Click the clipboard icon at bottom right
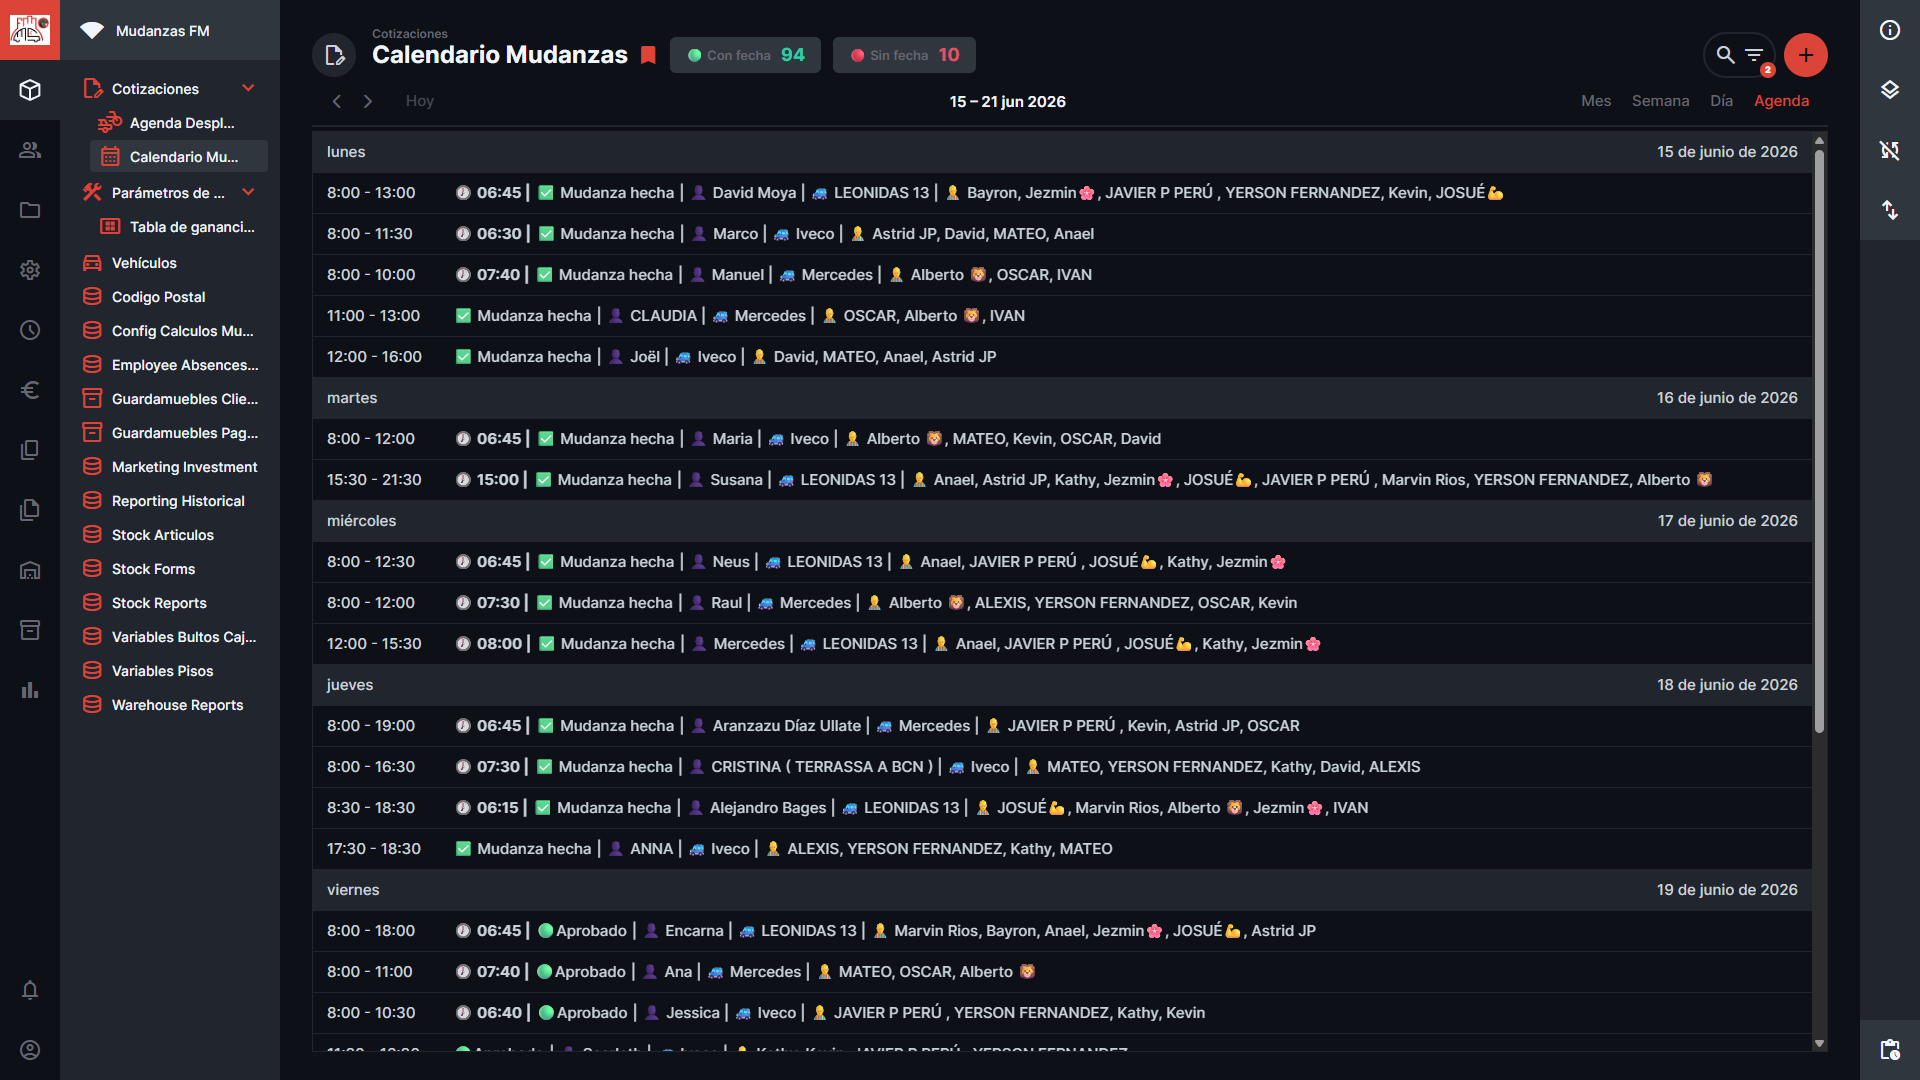The height and width of the screenshot is (1080, 1920). click(1890, 1049)
